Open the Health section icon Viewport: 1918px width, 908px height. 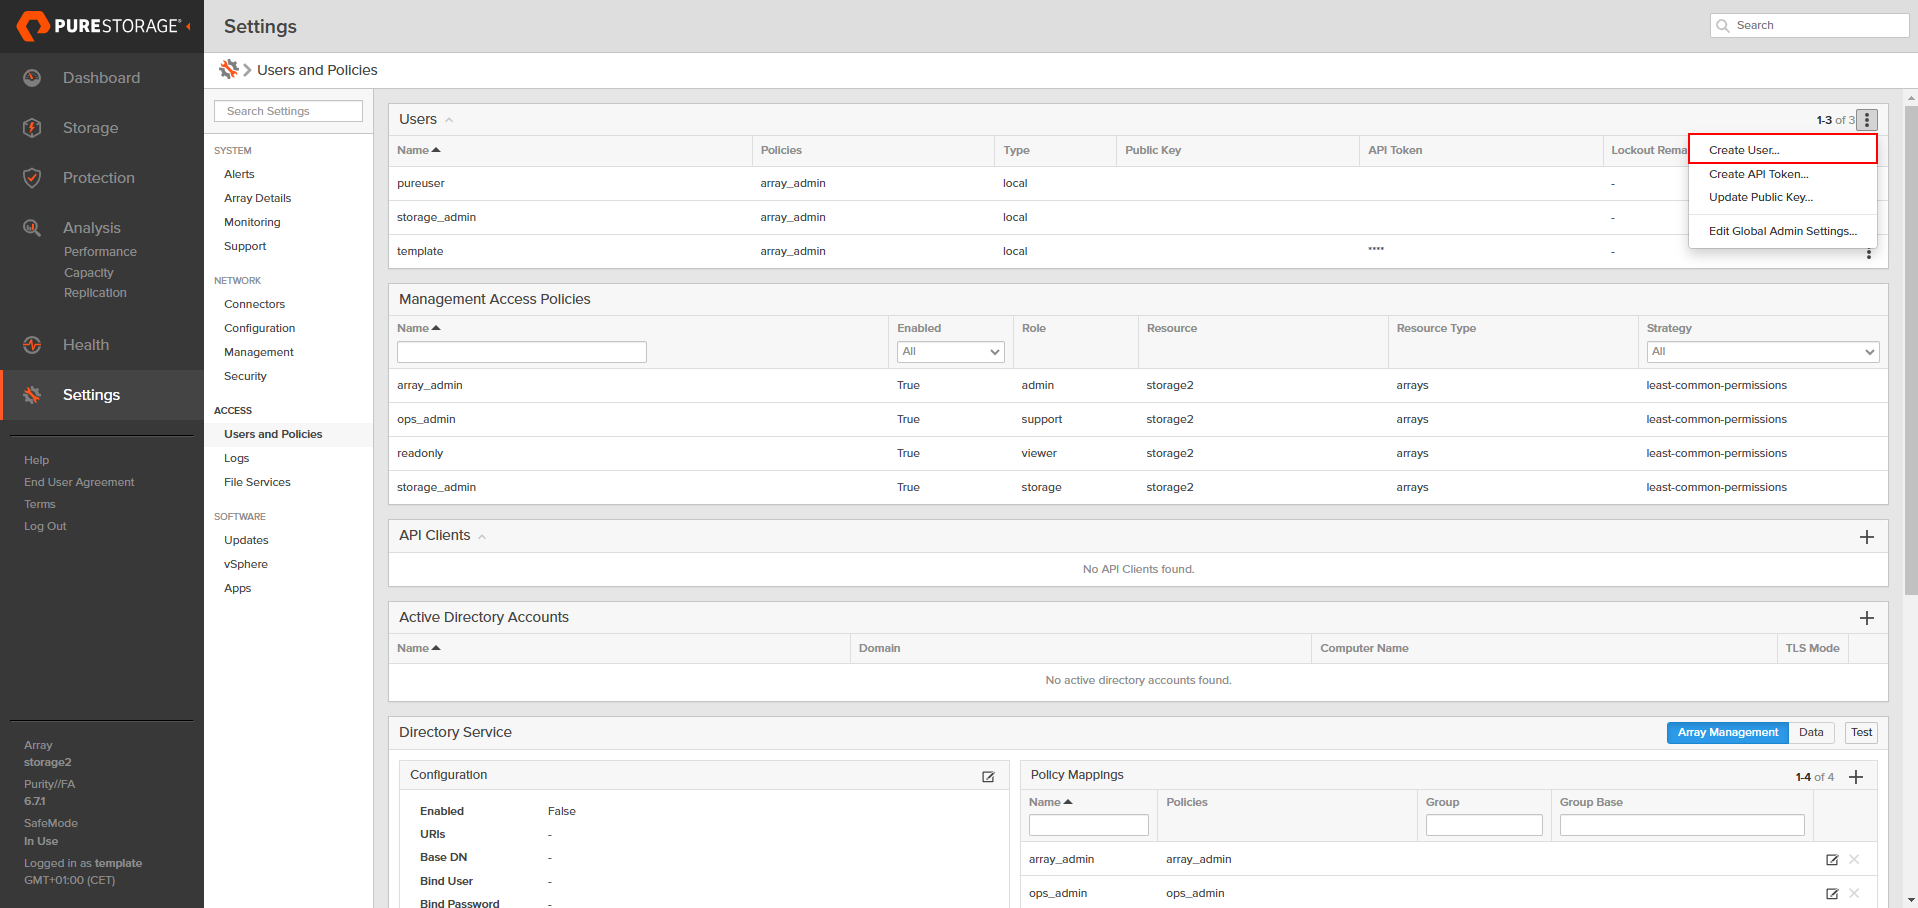tap(32, 345)
